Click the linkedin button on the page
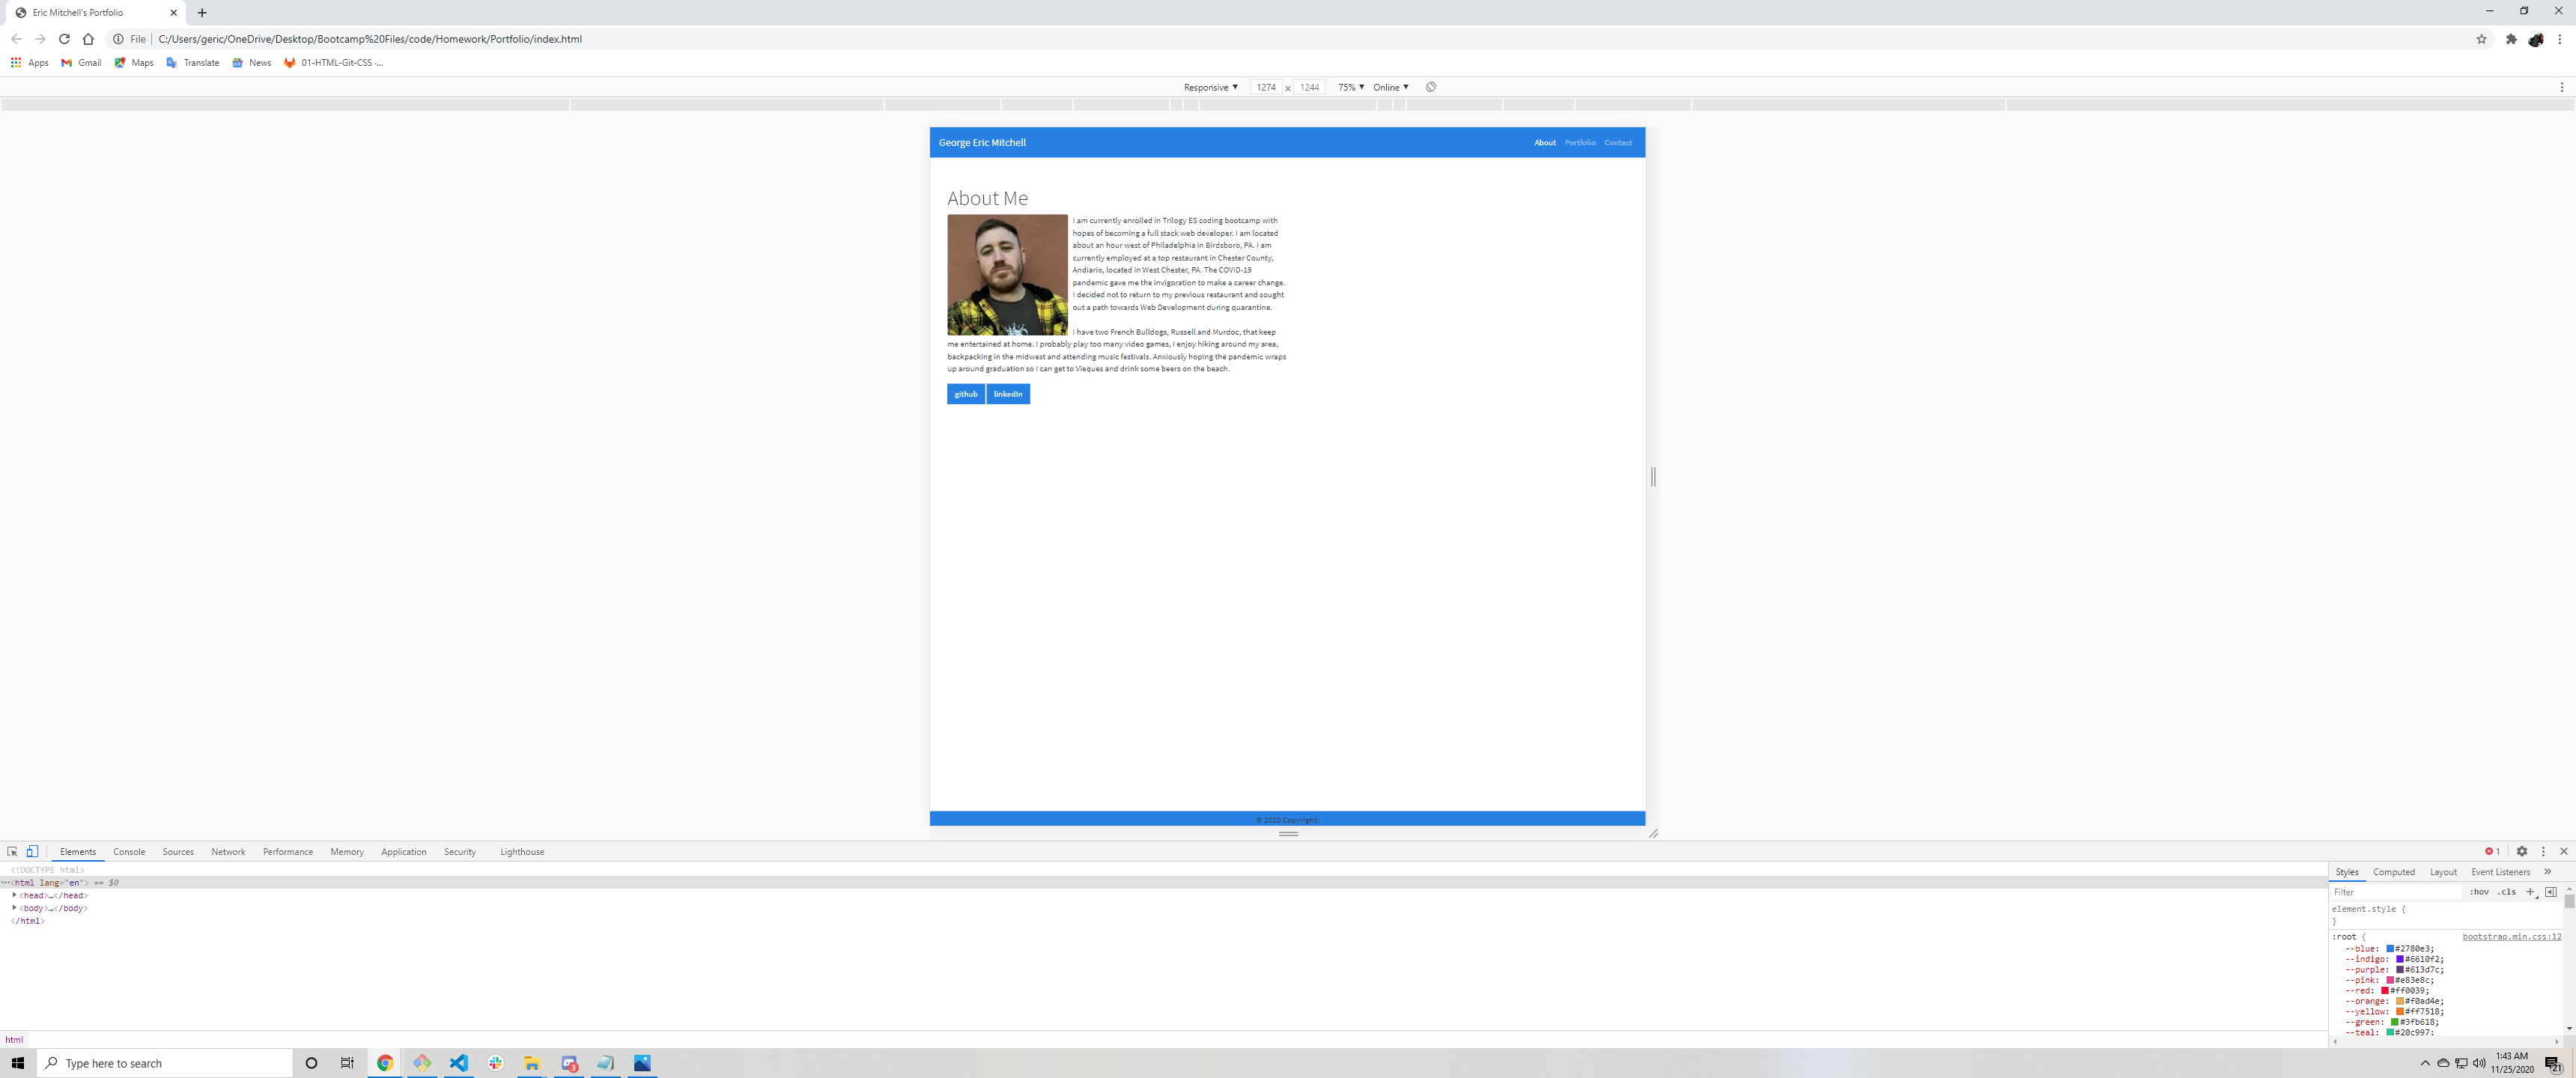 click(1008, 394)
